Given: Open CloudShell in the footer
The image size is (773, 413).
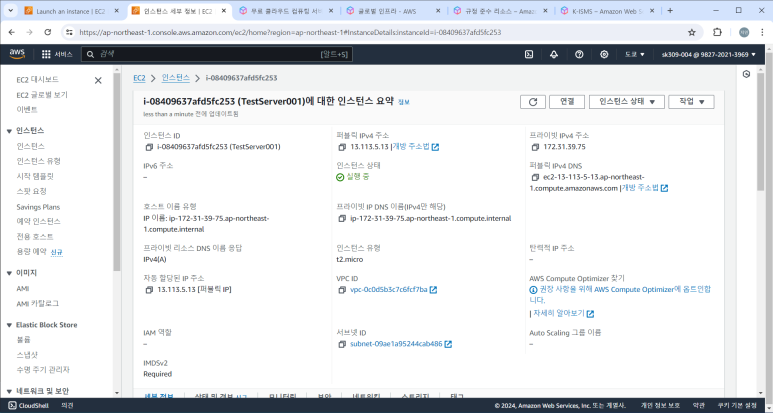Looking at the screenshot, I should (29, 406).
